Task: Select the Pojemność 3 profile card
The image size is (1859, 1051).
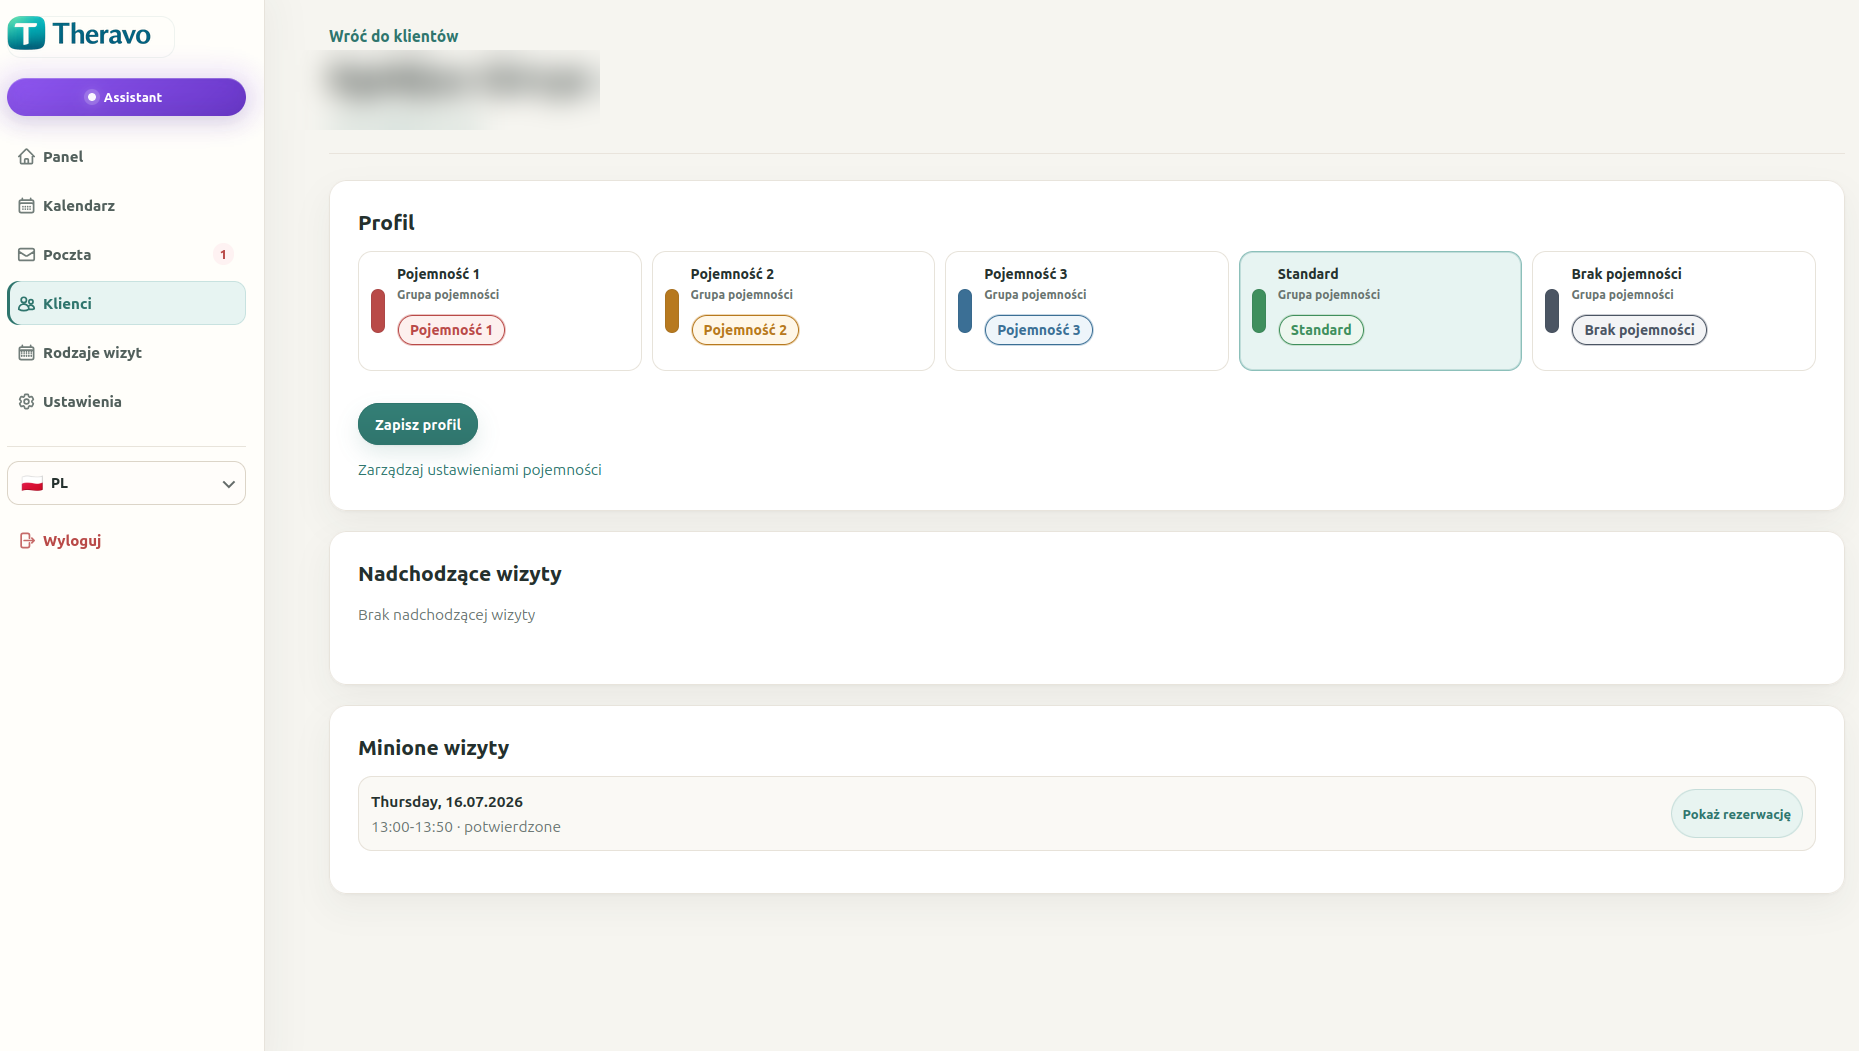Action: click(x=1087, y=311)
